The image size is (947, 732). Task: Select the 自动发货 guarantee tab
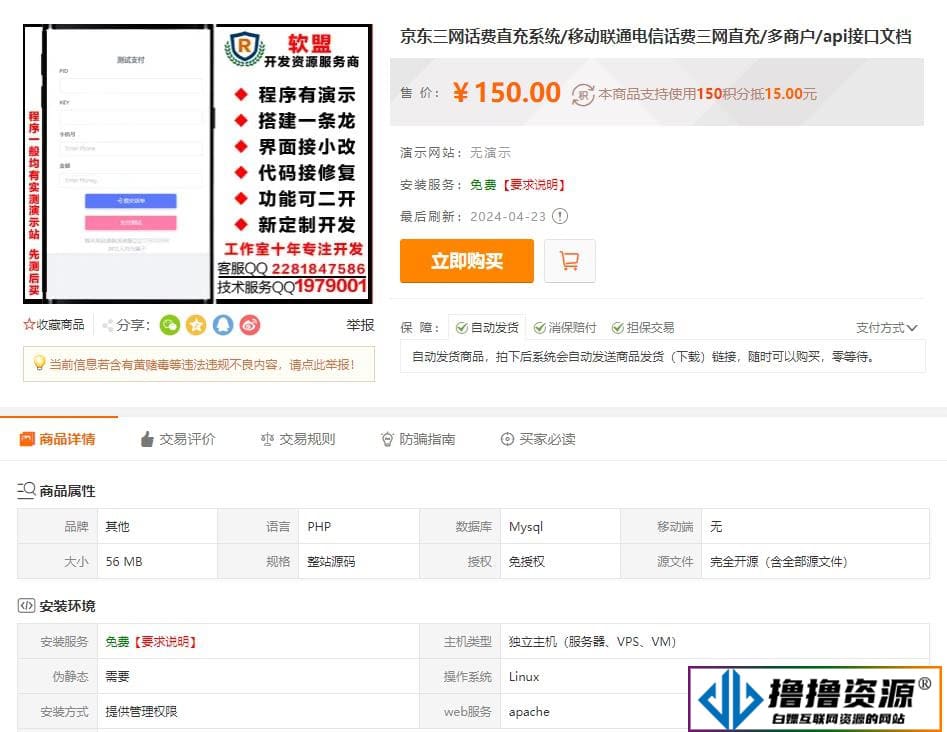pos(487,327)
